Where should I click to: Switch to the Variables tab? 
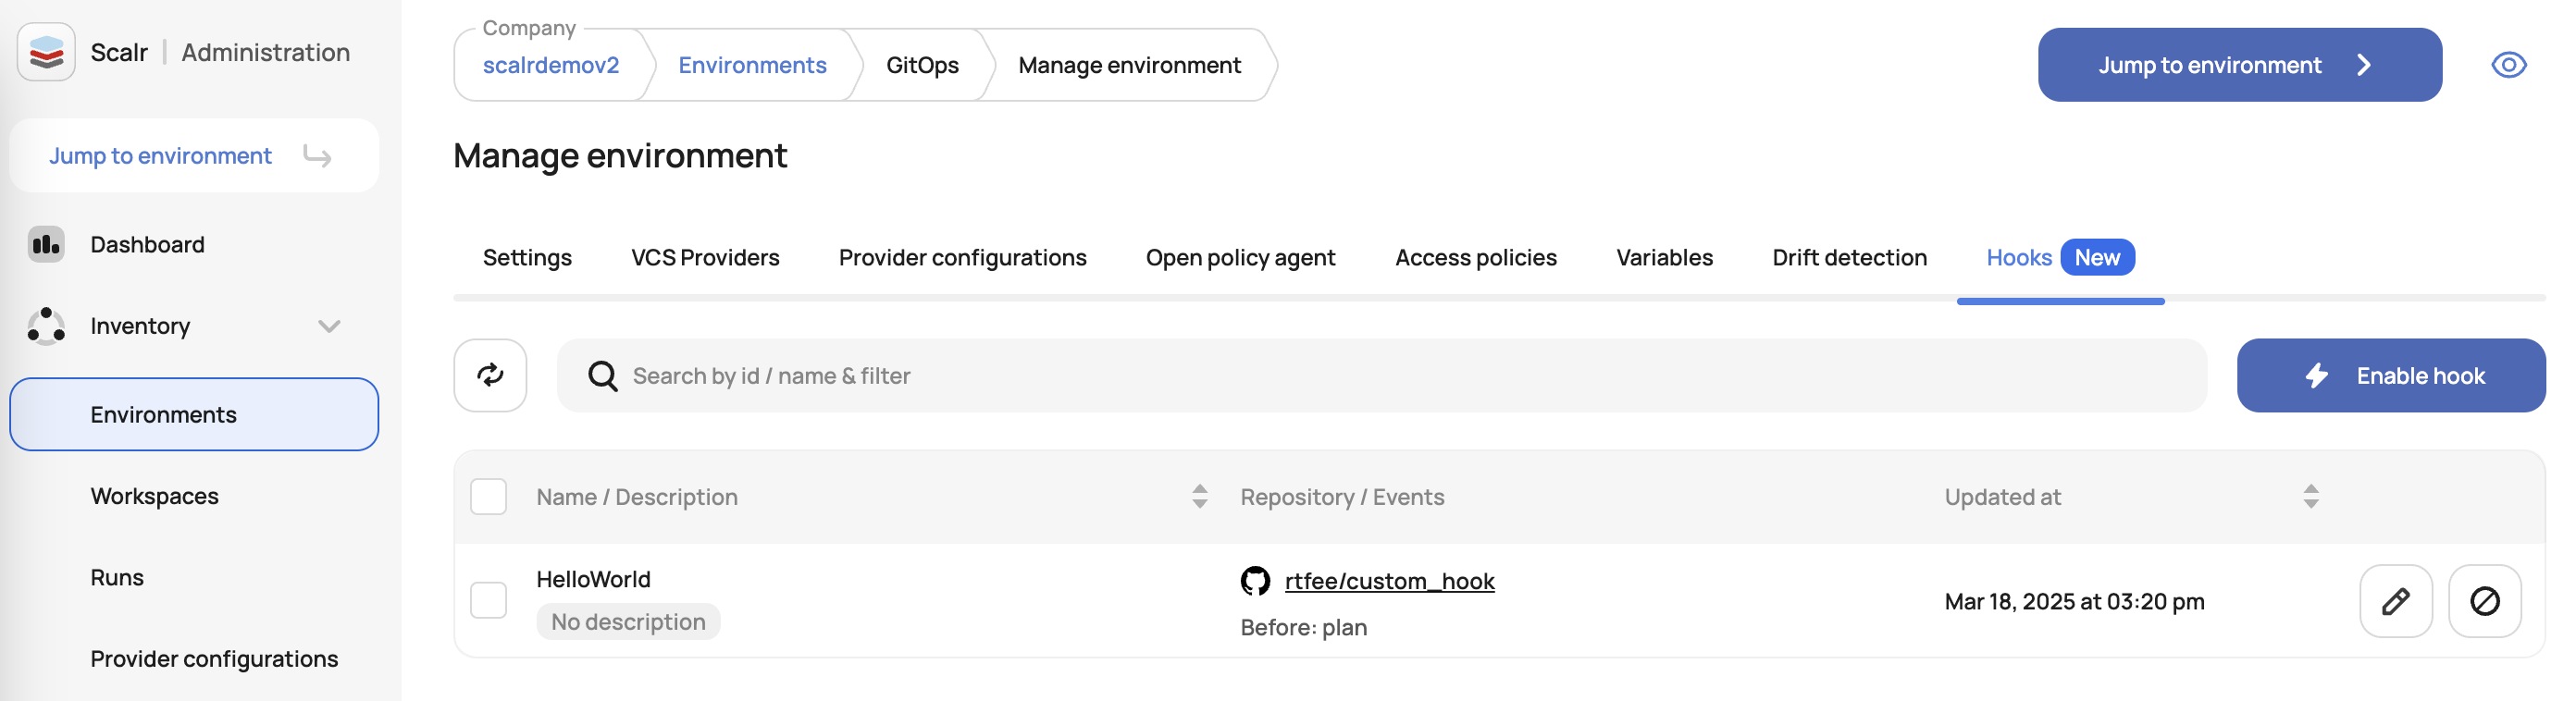pos(1664,258)
